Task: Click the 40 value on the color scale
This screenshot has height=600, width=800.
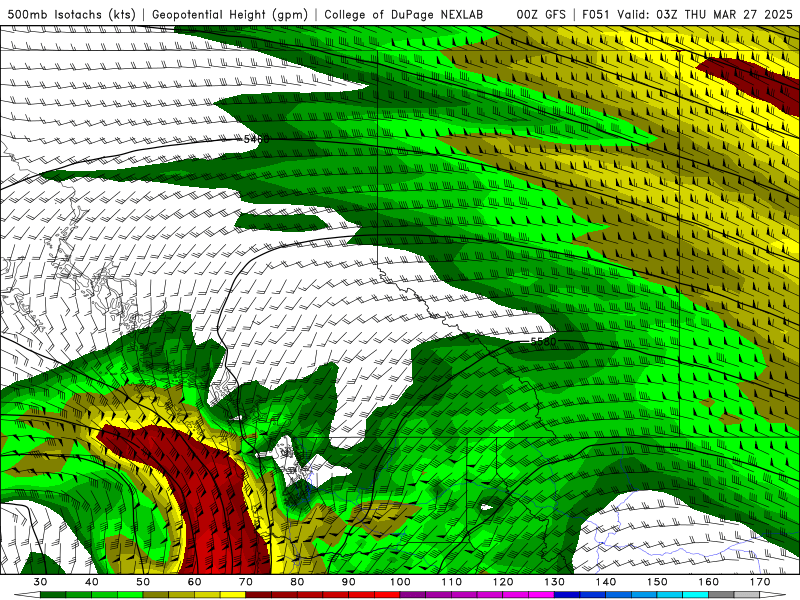Action: 92,582
